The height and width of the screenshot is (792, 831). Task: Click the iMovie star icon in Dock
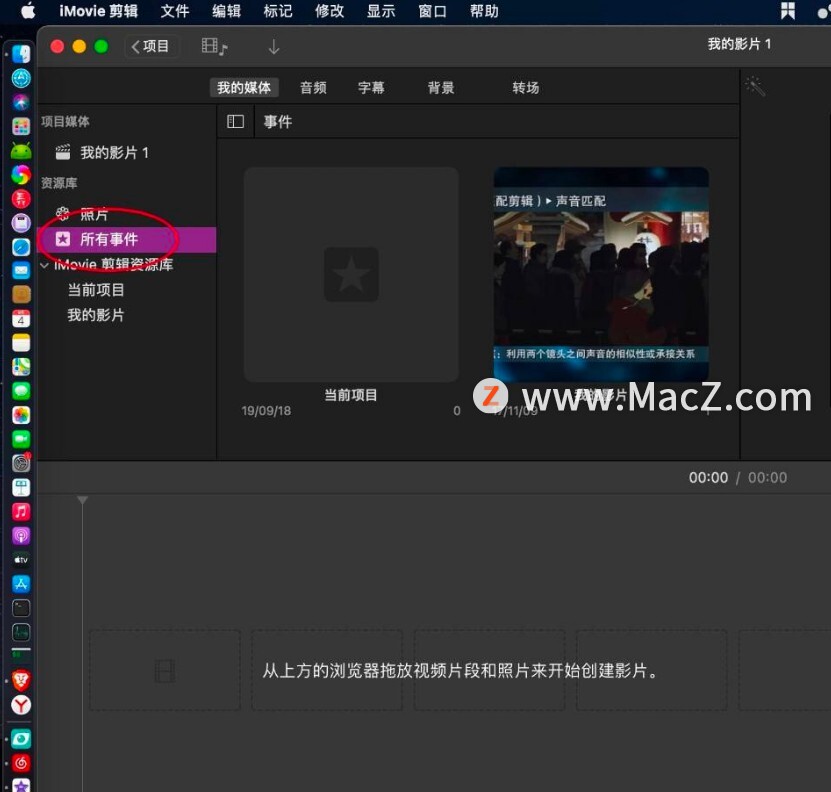click(x=21, y=785)
